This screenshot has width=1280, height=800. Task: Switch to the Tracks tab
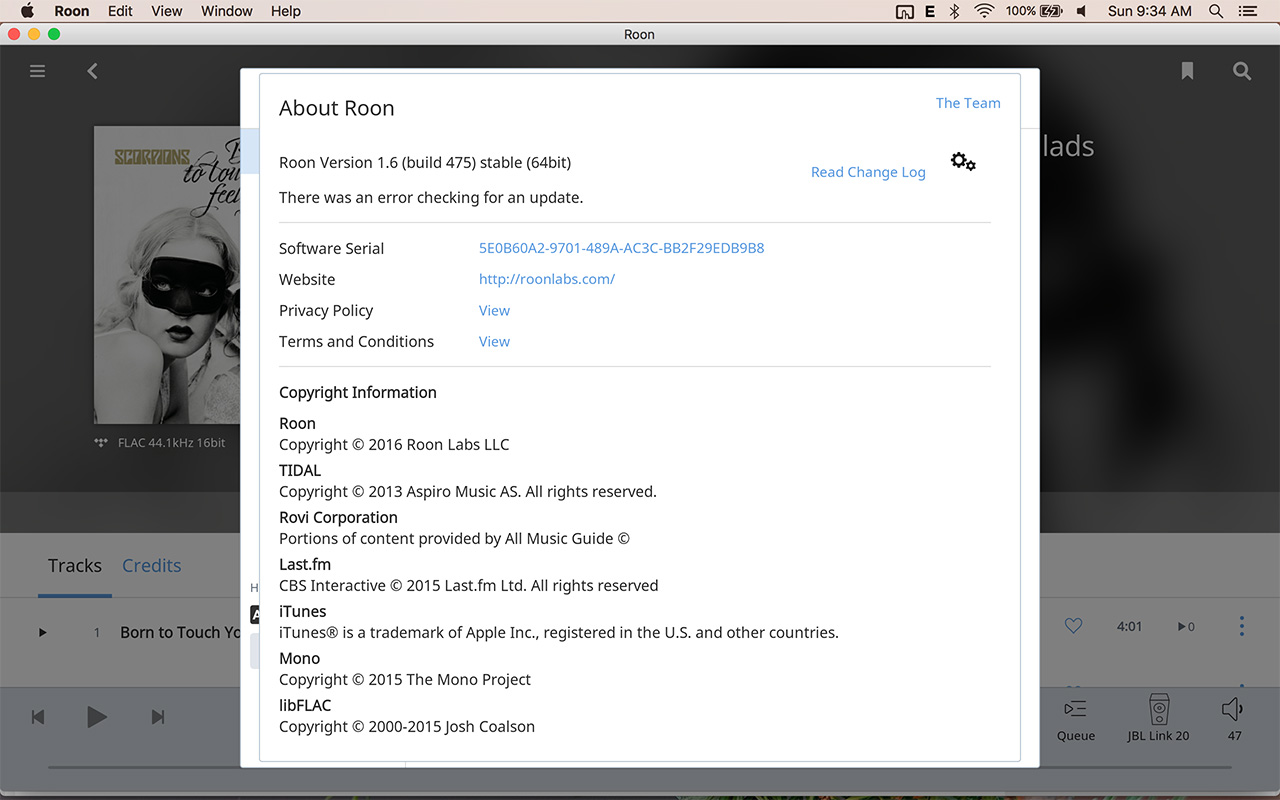(x=75, y=565)
